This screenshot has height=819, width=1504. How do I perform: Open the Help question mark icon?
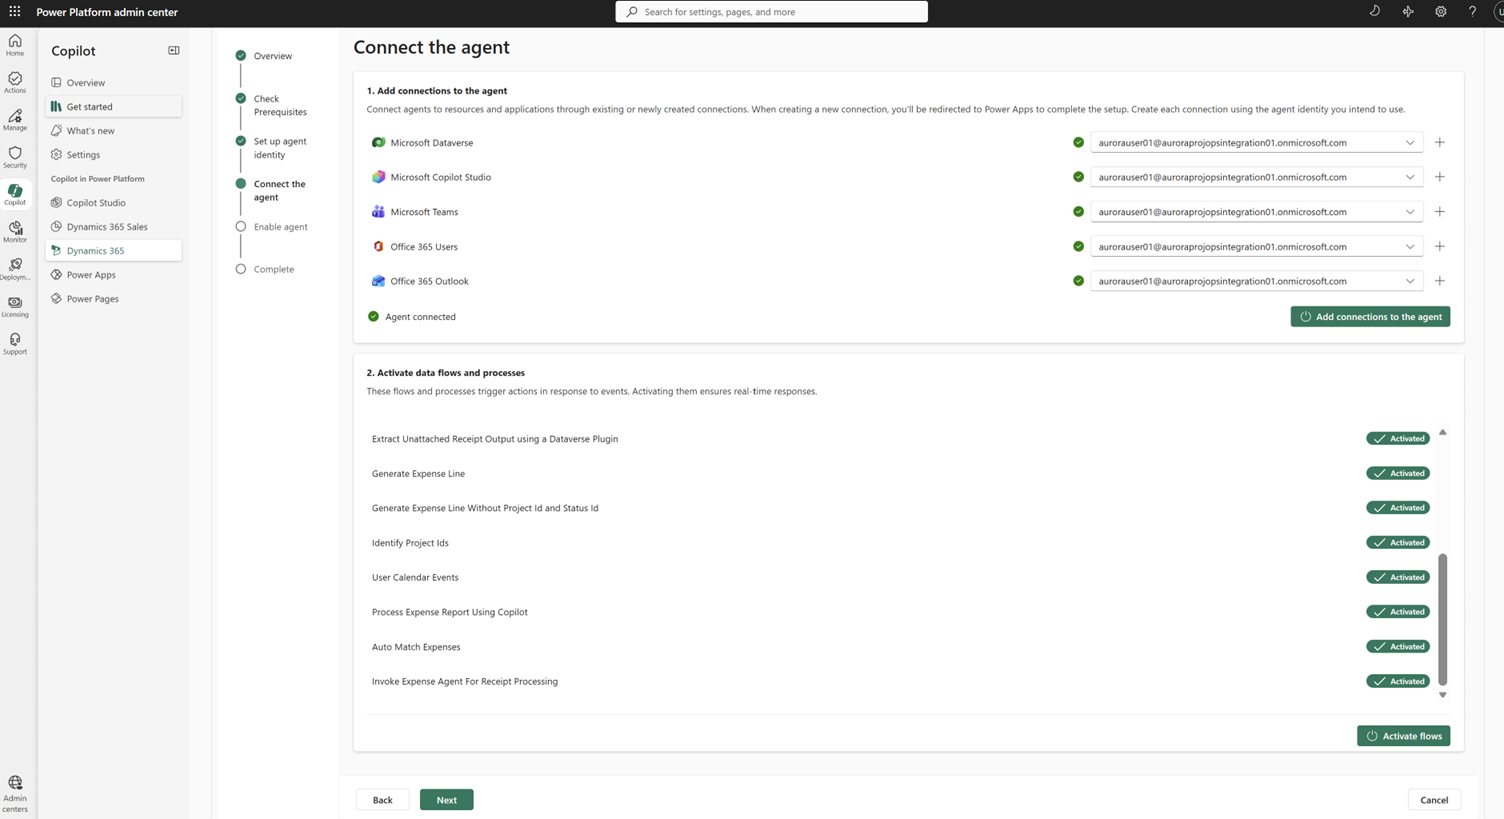click(x=1472, y=11)
